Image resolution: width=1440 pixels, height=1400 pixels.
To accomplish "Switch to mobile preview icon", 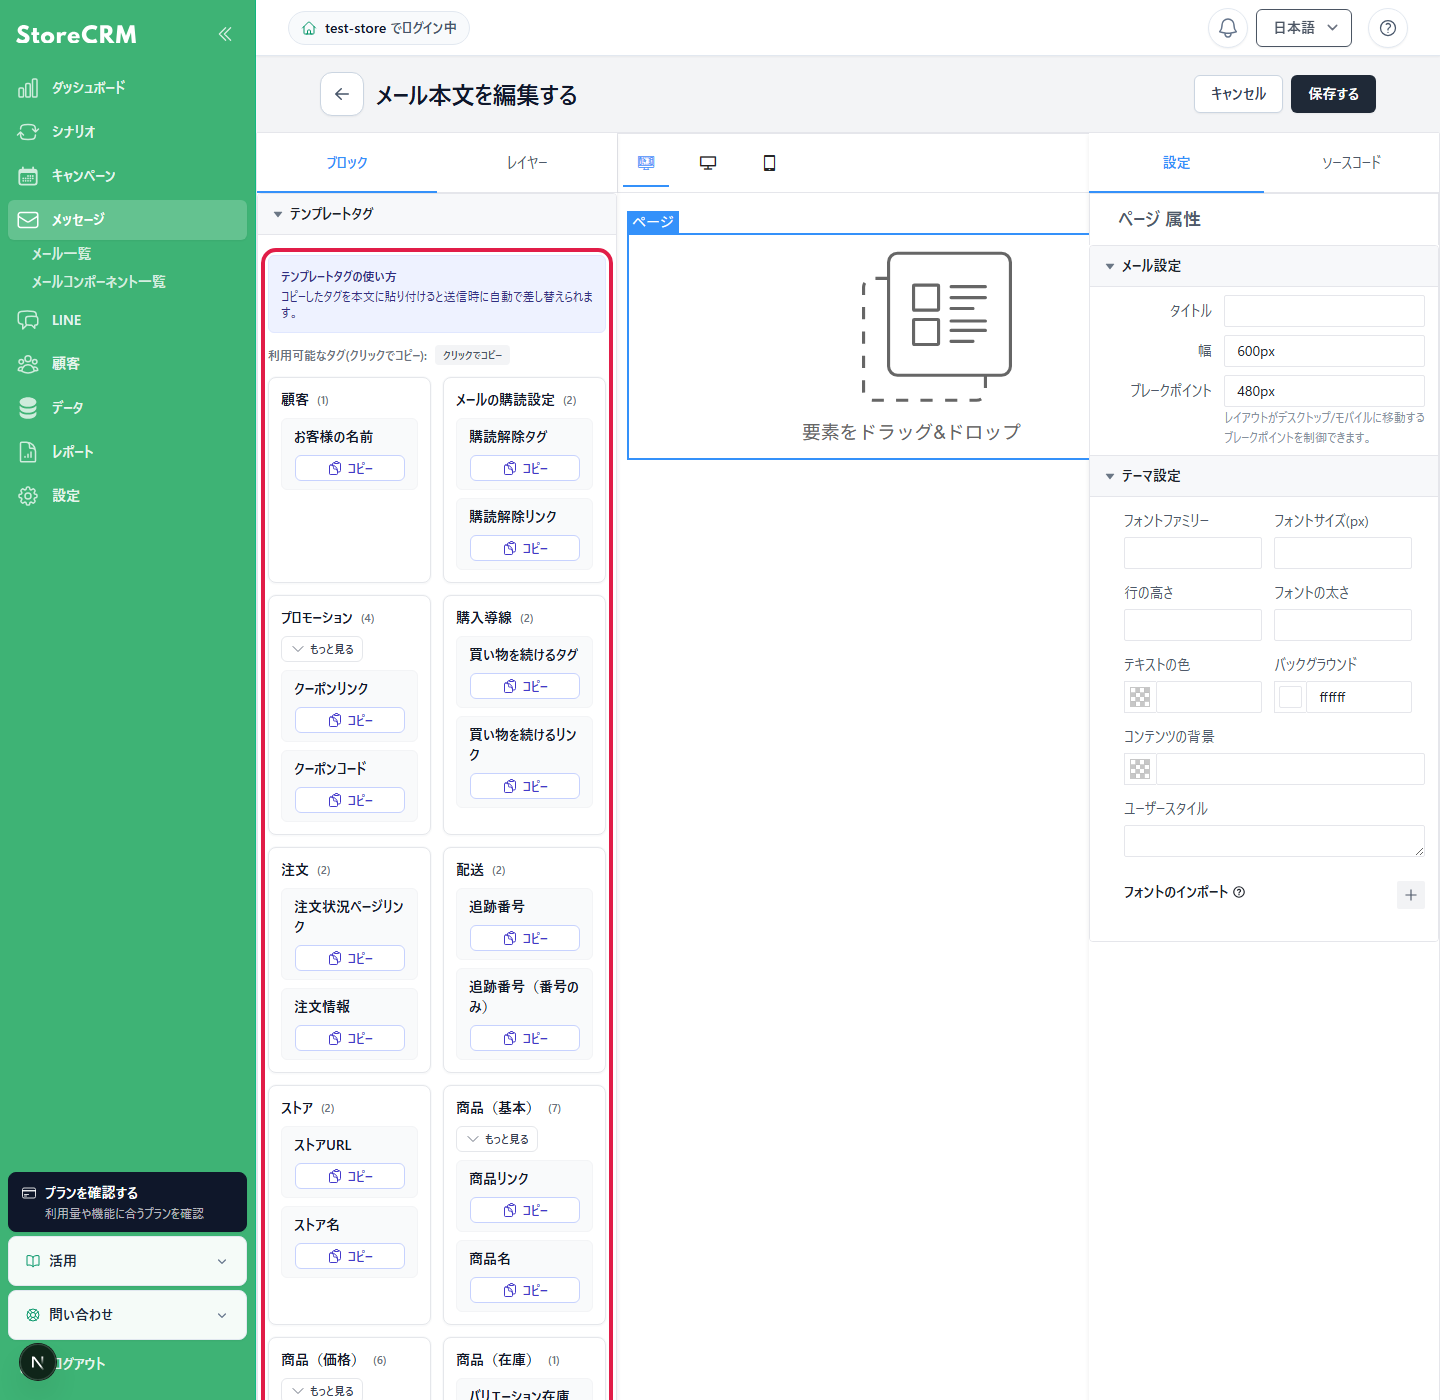I will [x=769, y=163].
